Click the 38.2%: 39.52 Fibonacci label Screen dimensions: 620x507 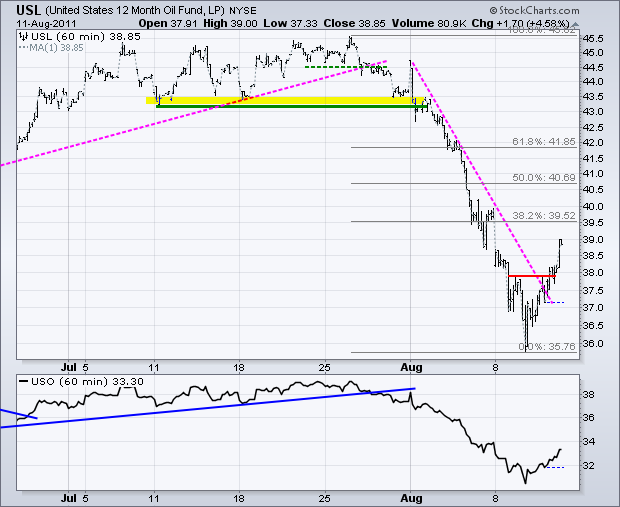(x=544, y=216)
